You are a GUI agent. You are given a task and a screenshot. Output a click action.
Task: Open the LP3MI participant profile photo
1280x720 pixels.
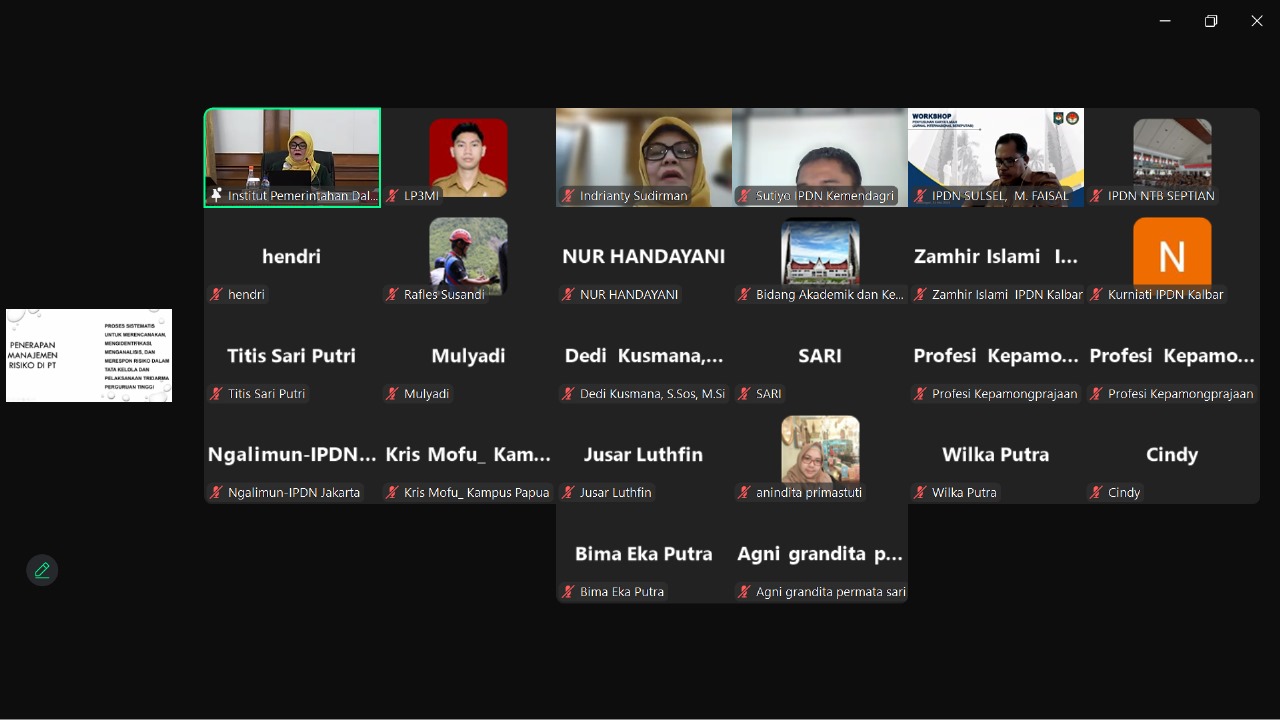(x=468, y=157)
